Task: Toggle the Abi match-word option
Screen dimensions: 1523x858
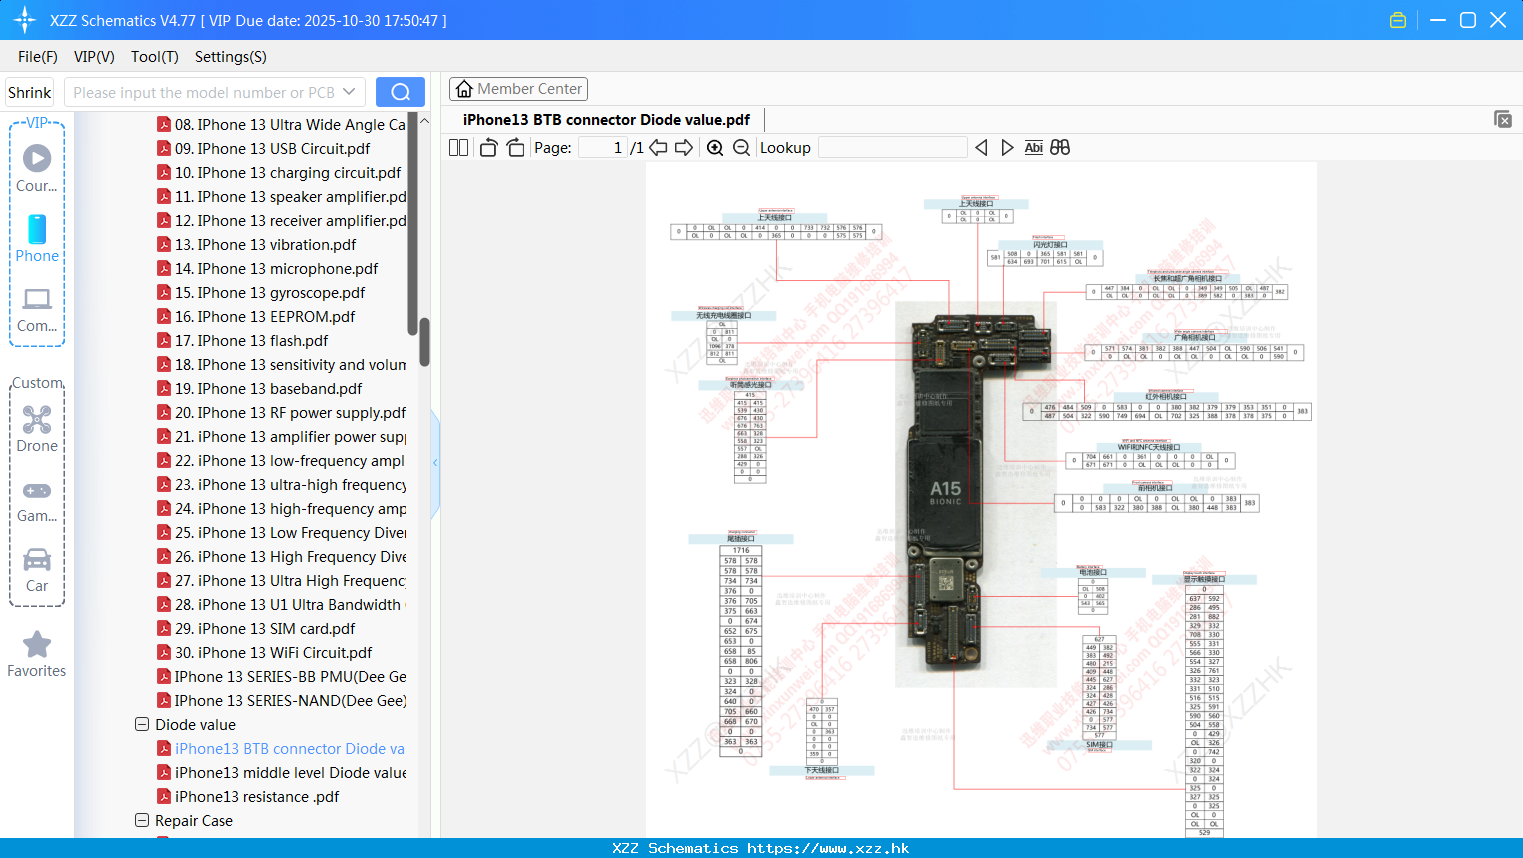Action: tap(1033, 148)
